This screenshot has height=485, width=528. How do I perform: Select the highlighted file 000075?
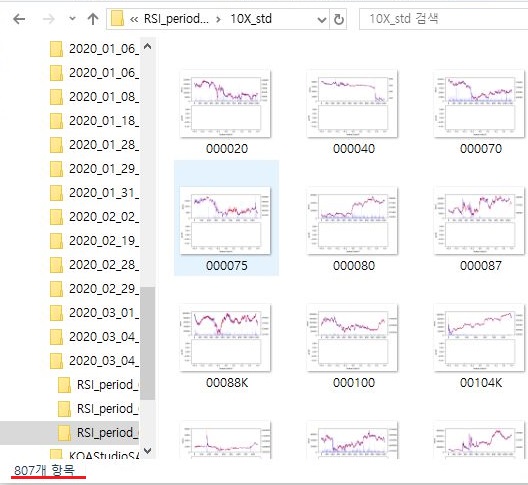226,218
